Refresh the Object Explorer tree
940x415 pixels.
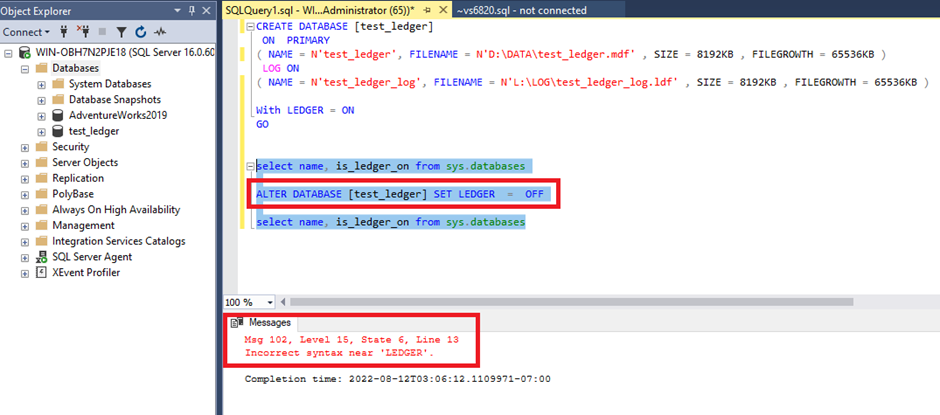click(141, 32)
